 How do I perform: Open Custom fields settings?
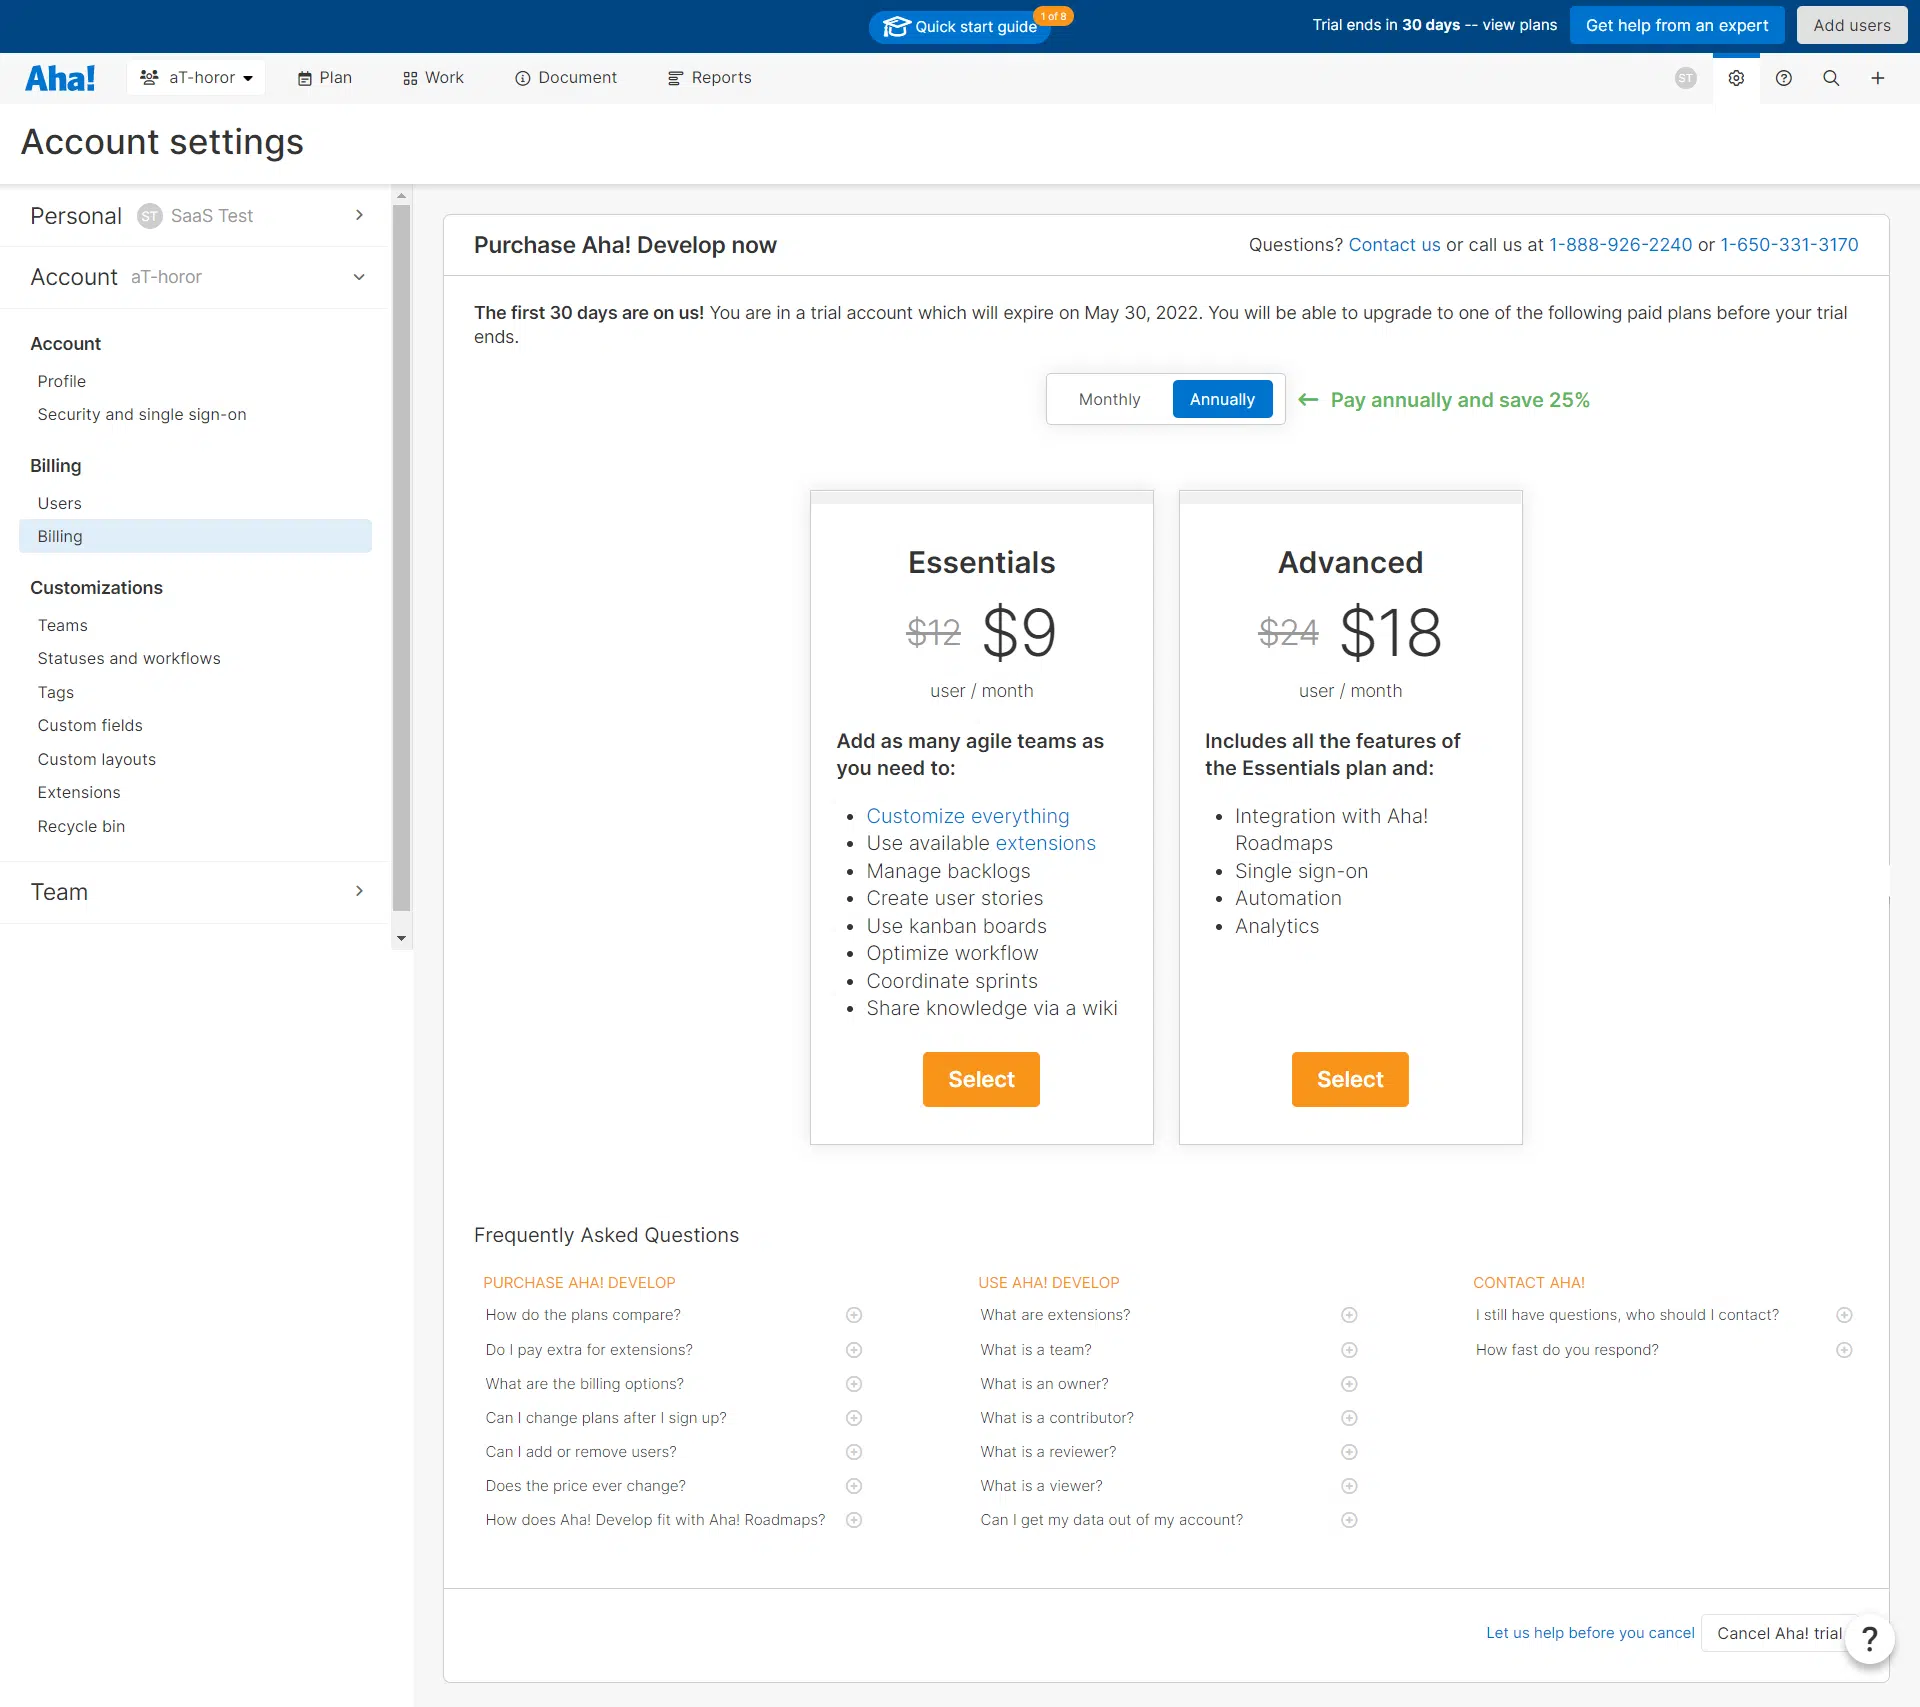tap(90, 726)
